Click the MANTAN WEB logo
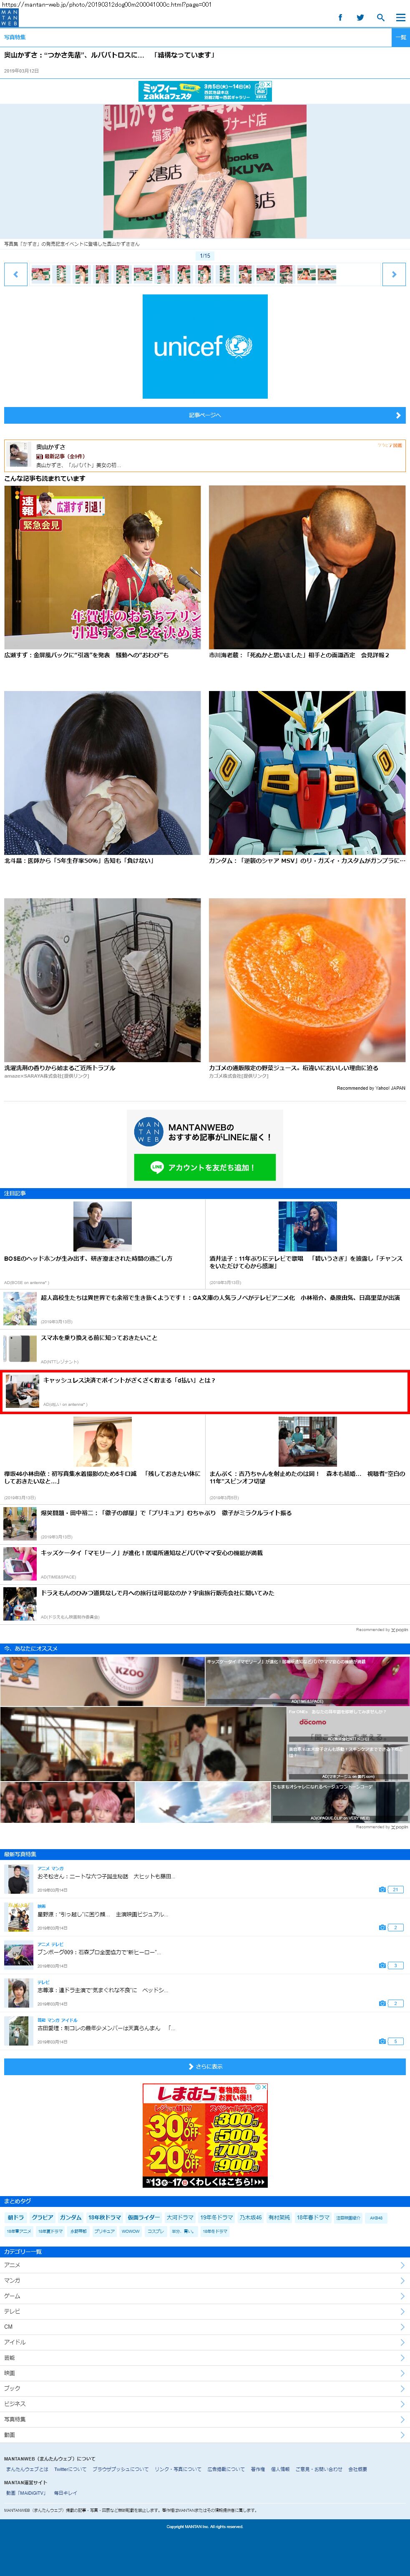The image size is (410, 2576). click(x=10, y=18)
